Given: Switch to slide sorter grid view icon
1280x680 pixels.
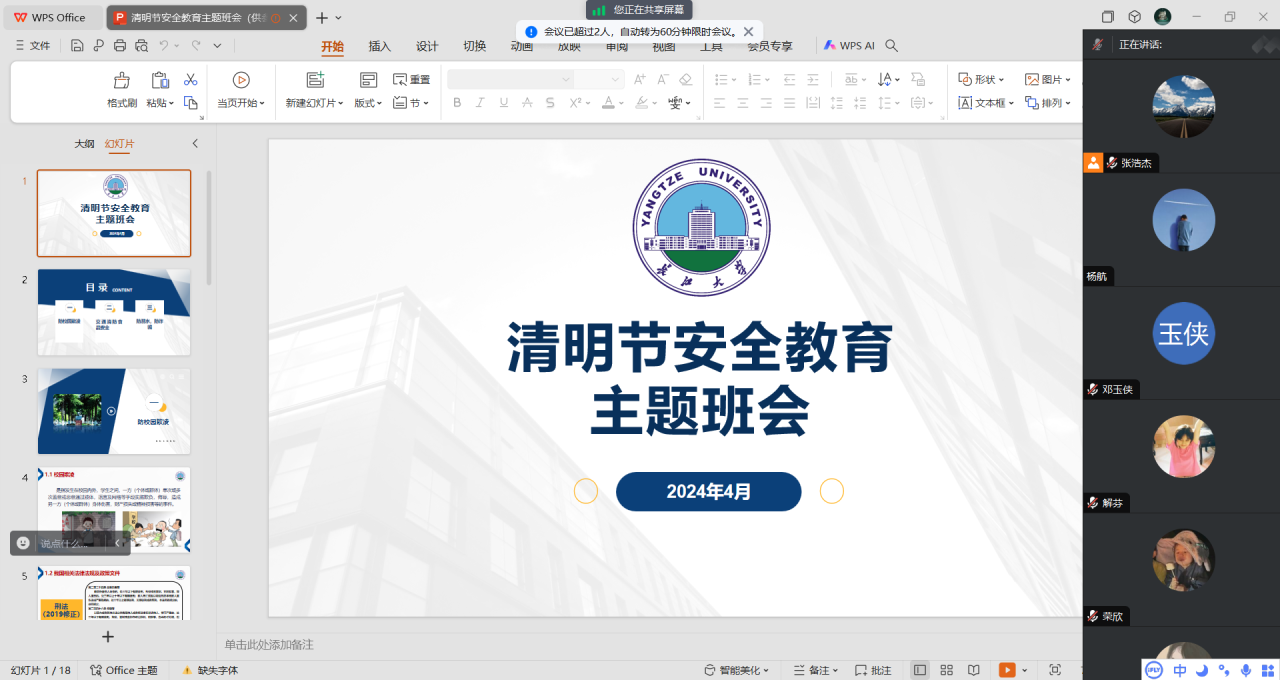Looking at the screenshot, I should [x=946, y=670].
